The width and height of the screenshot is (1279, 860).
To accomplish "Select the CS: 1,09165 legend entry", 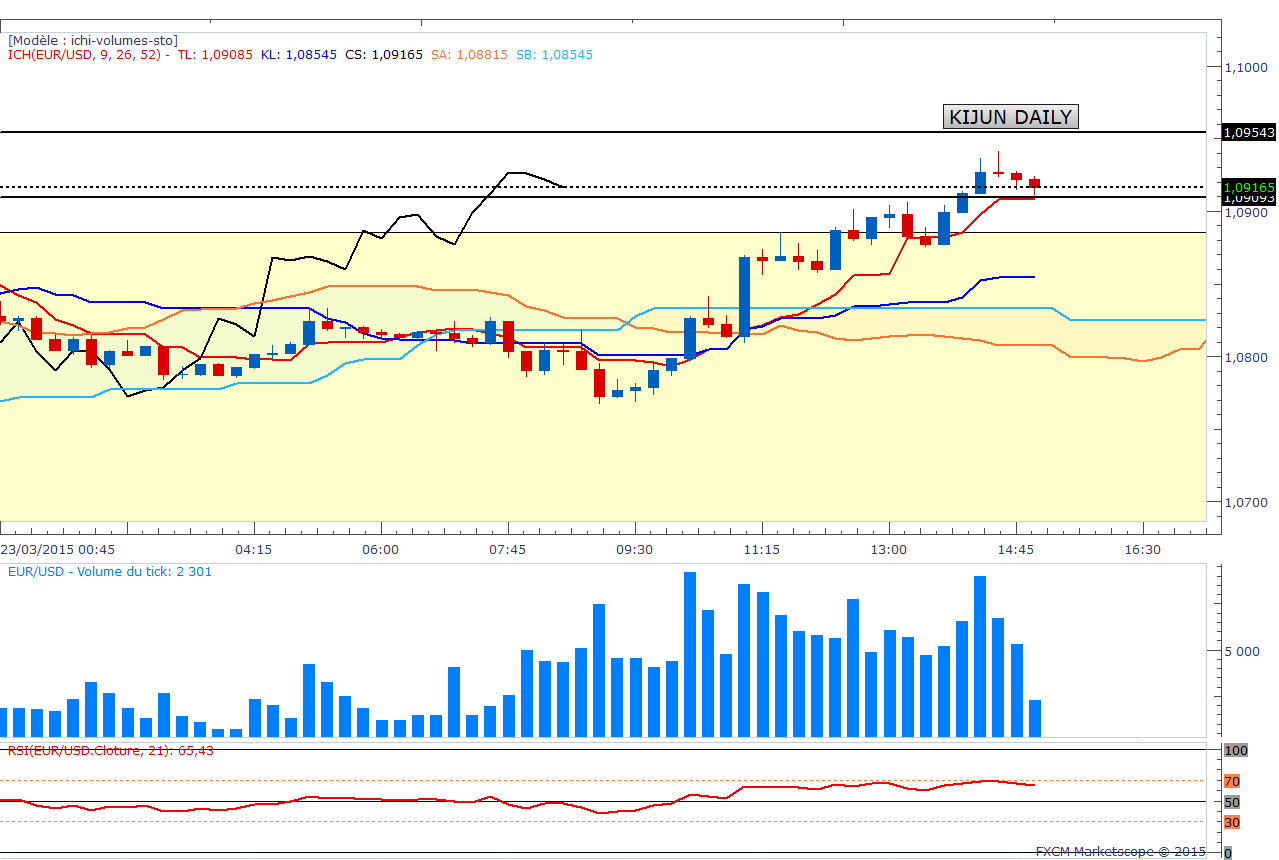I will tap(384, 55).
